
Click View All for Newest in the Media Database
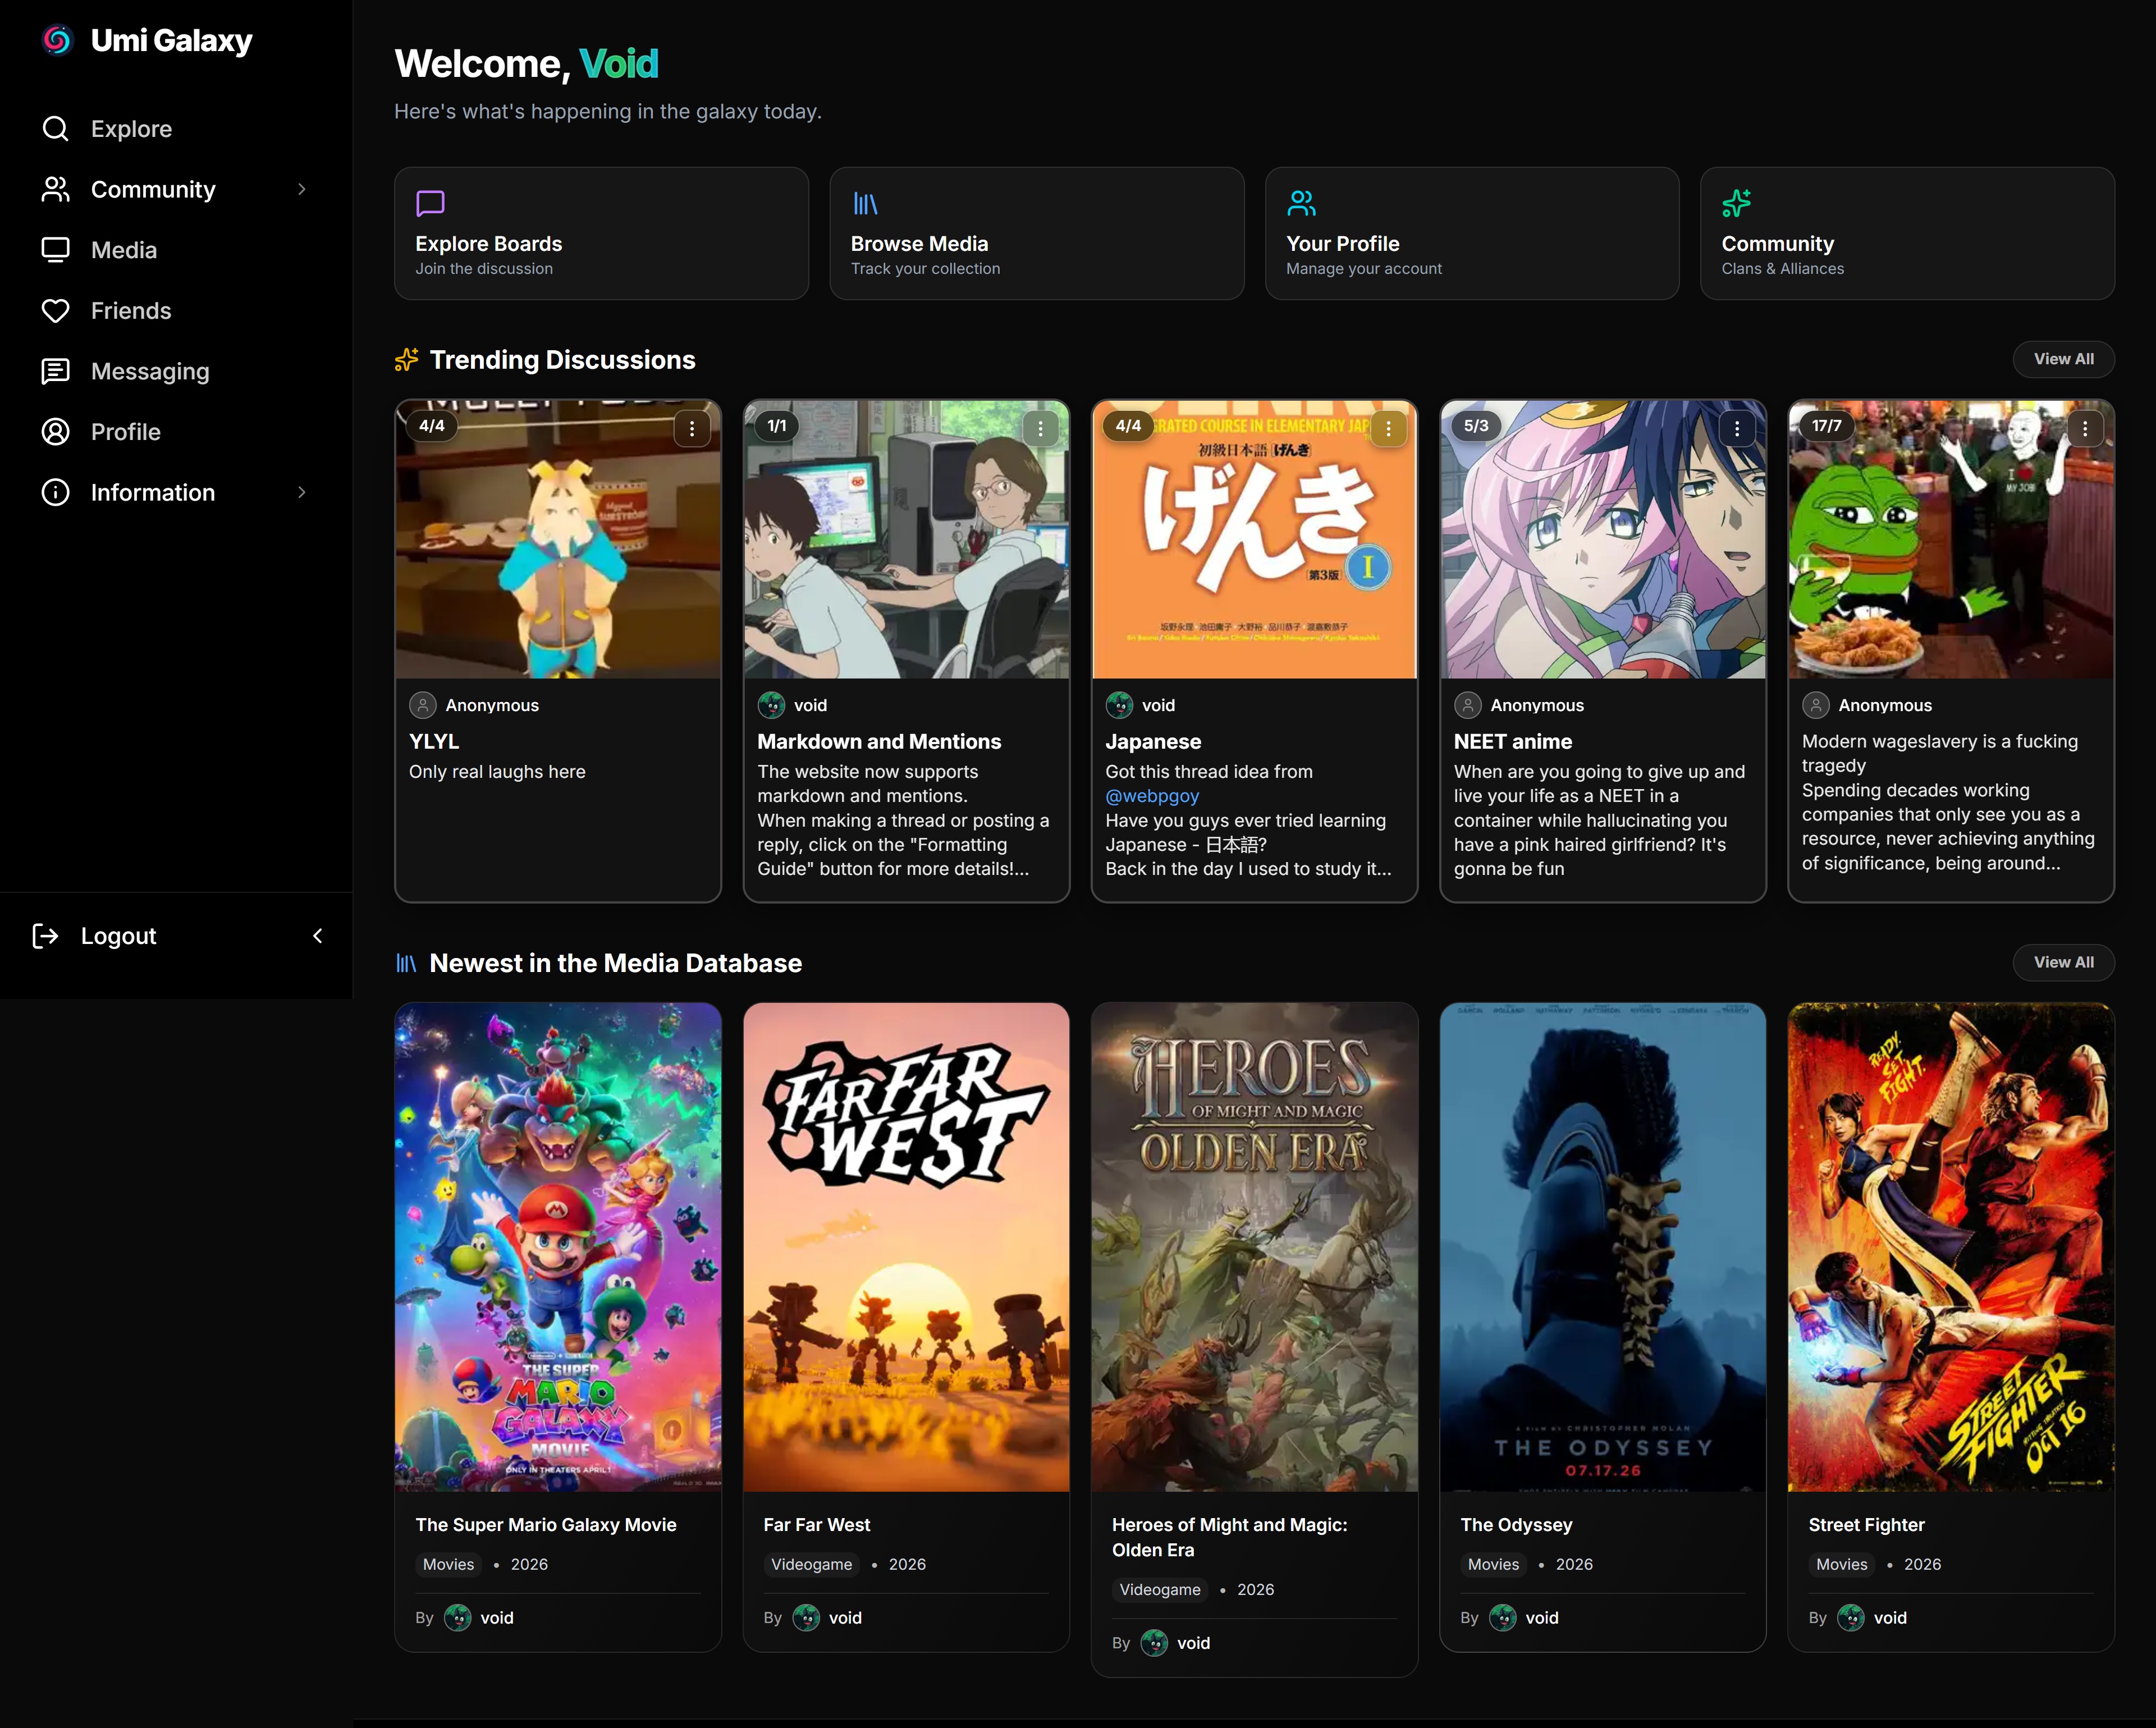click(x=2063, y=962)
